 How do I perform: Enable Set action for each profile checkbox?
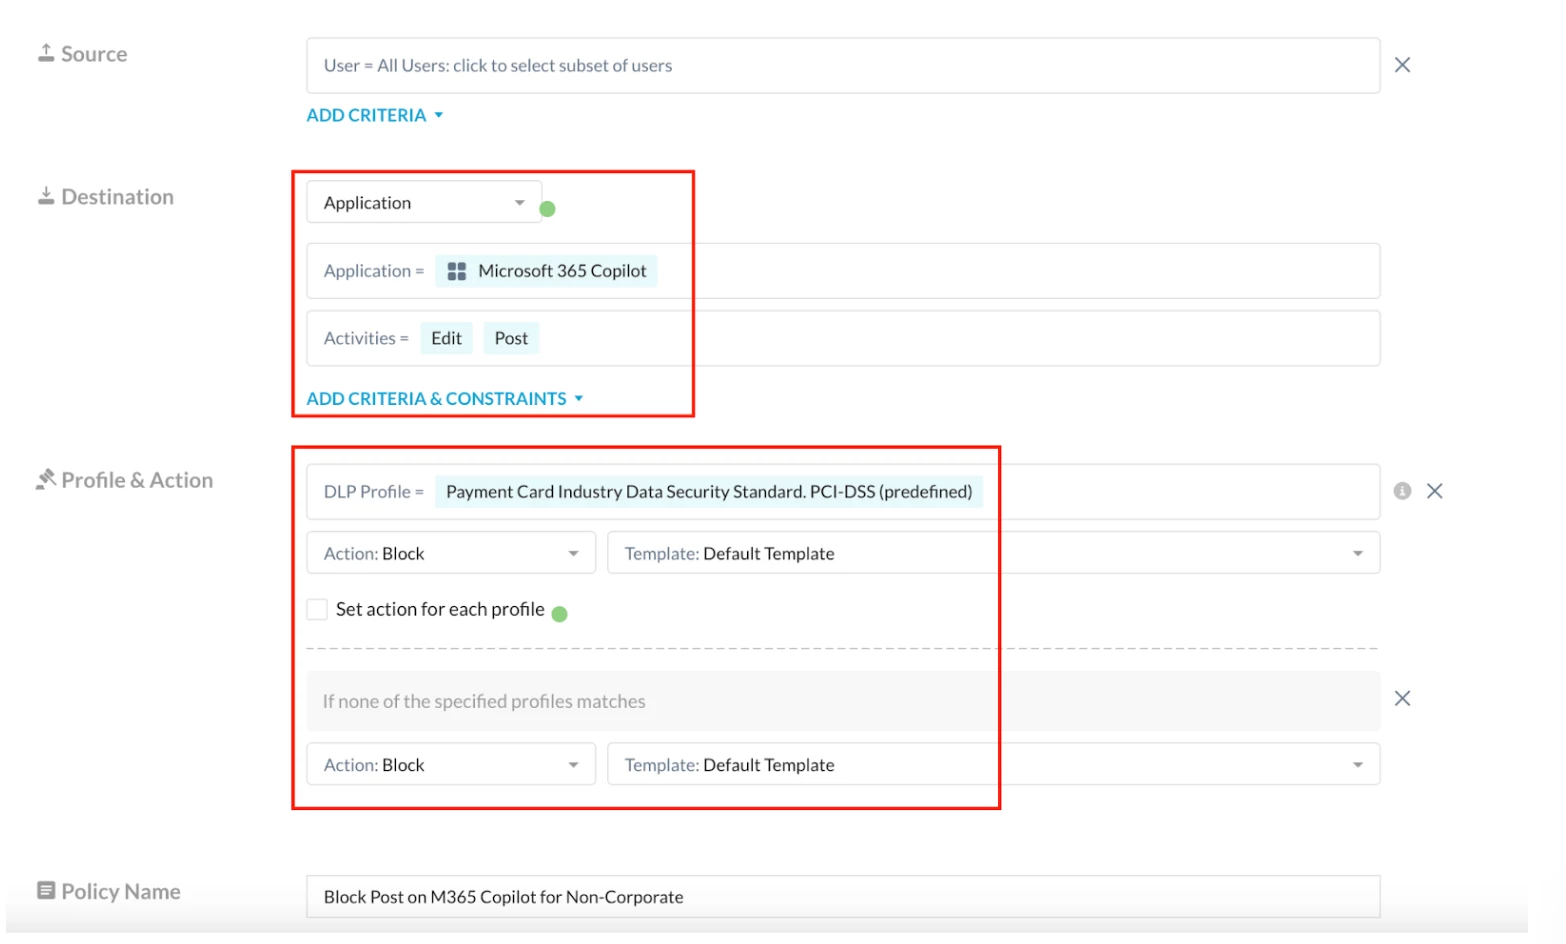click(317, 609)
